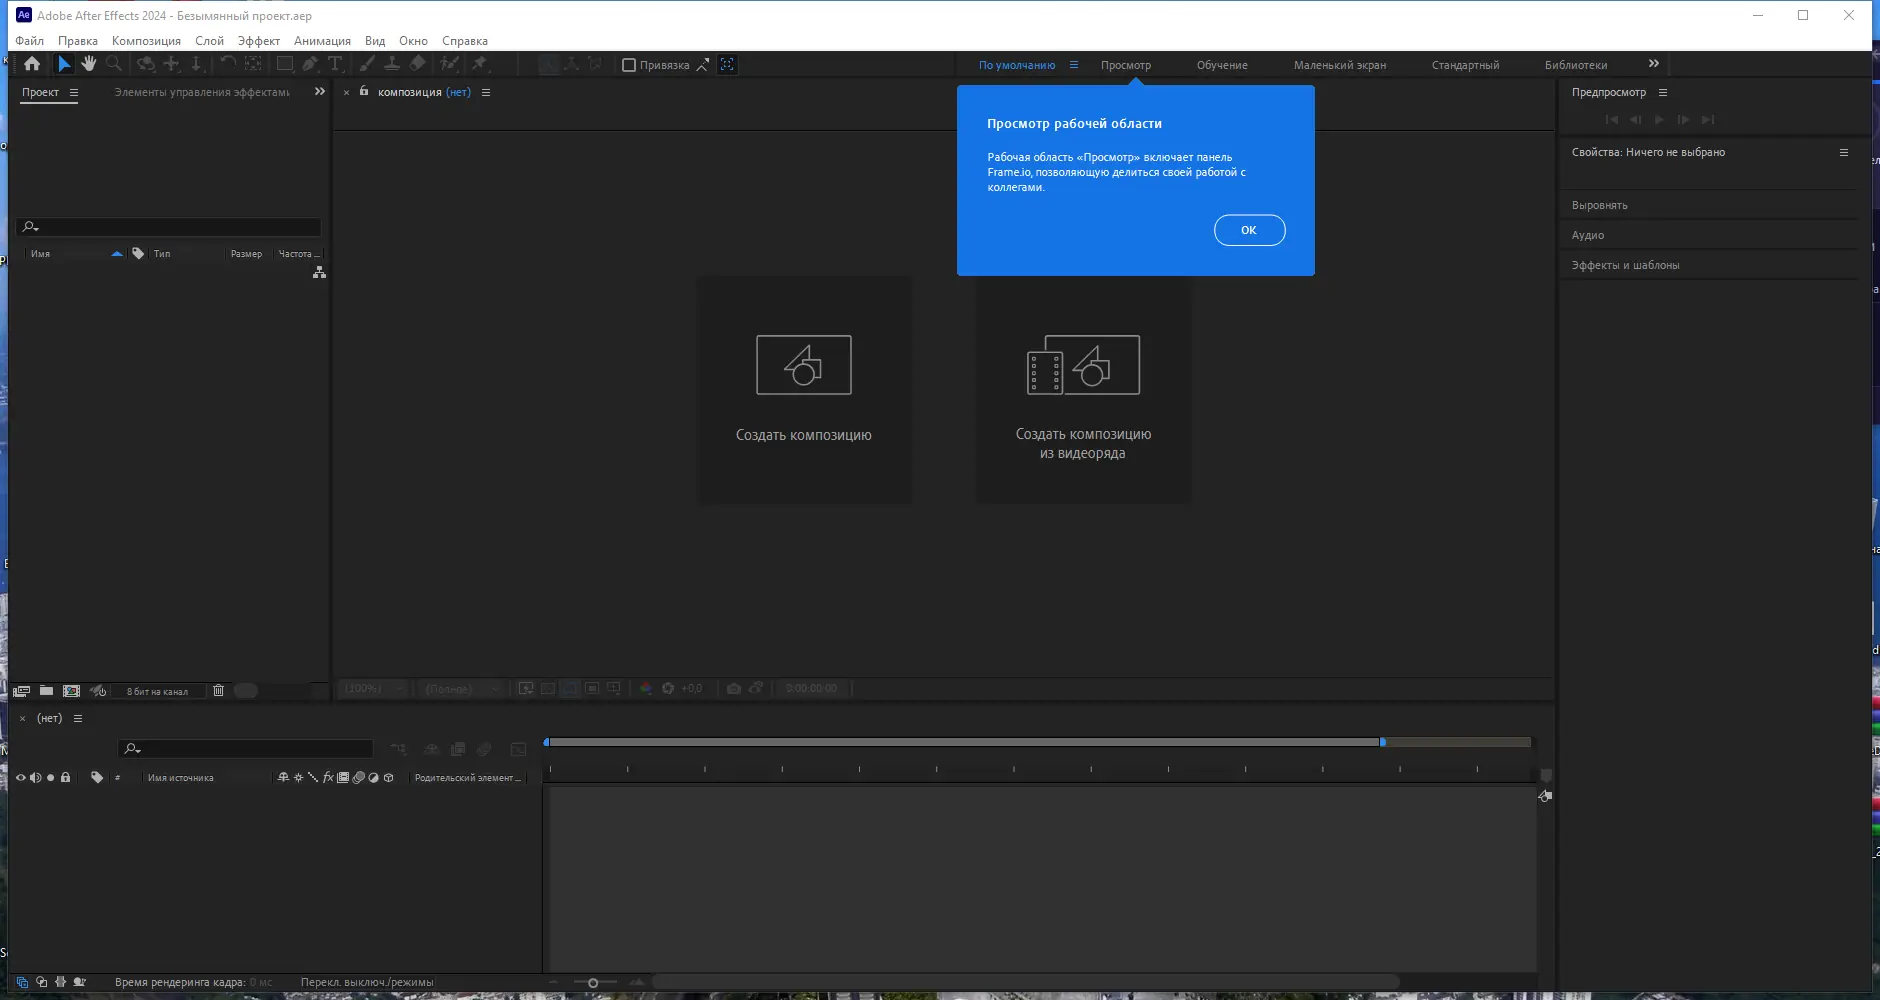Enable the Привязка snapping checkbox
The image size is (1880, 1000).
[628, 64]
